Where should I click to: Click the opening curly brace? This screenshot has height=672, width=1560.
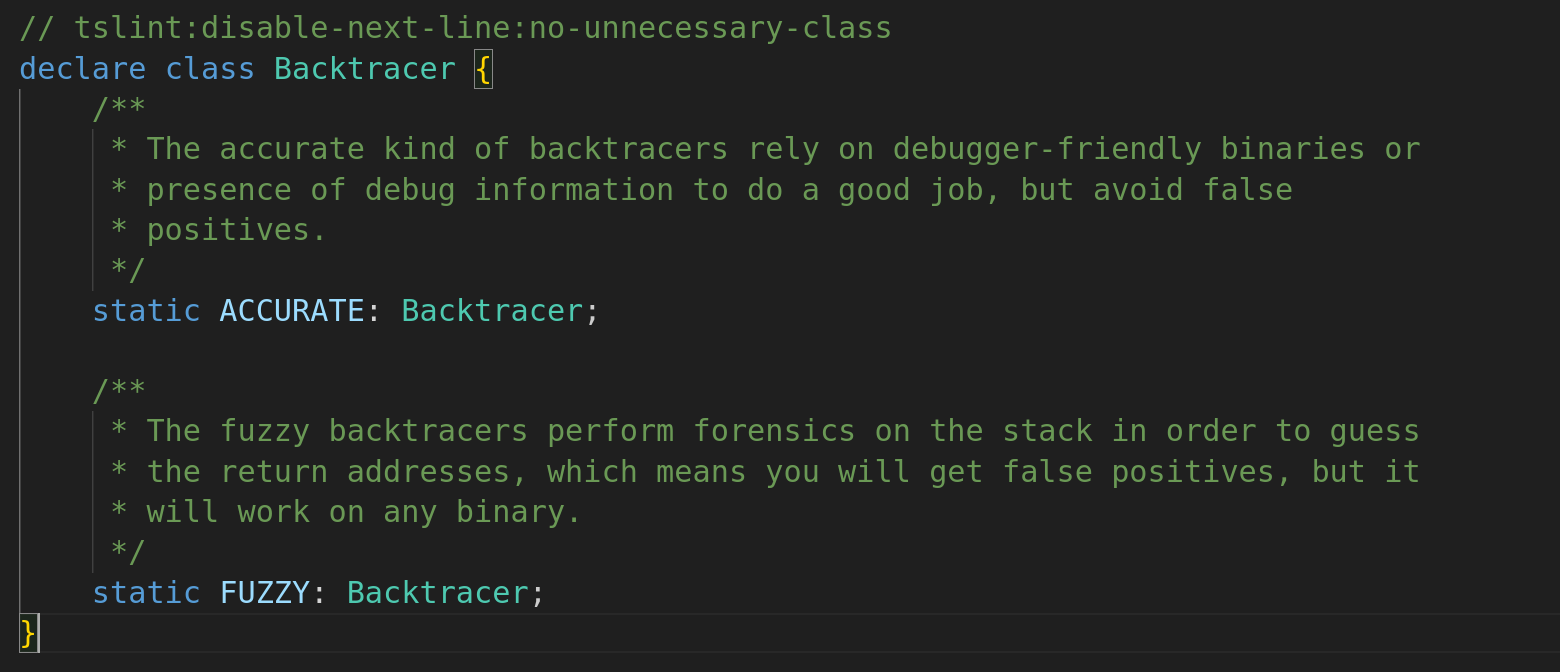[x=483, y=69]
